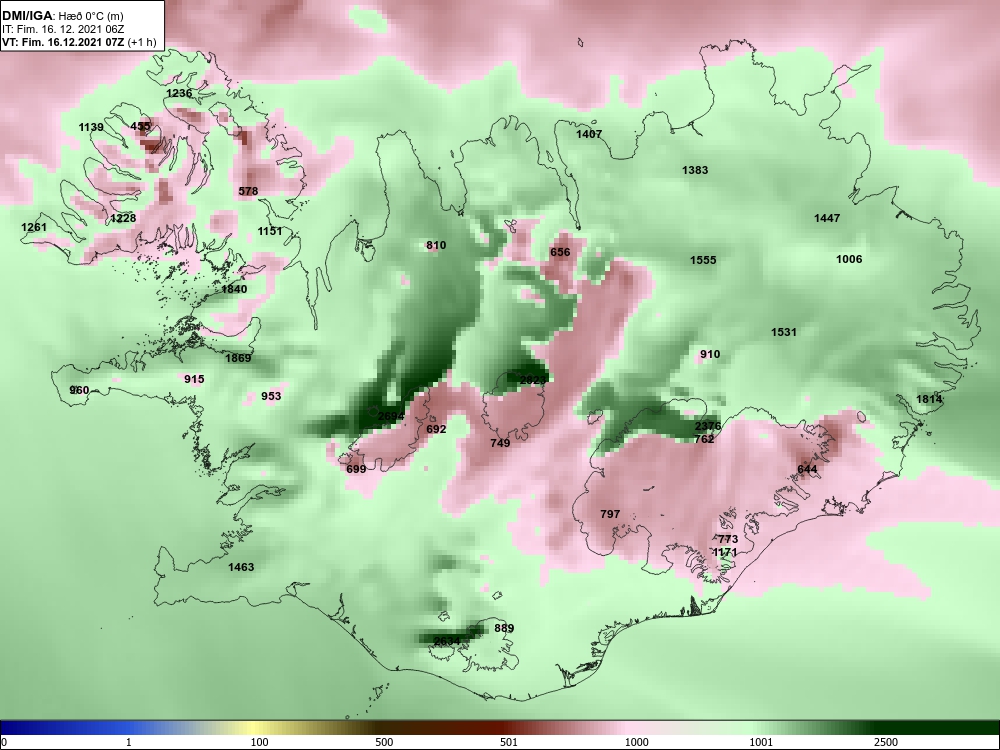Click the map value 1006
The width and height of the screenshot is (1000, 750).
(x=849, y=259)
